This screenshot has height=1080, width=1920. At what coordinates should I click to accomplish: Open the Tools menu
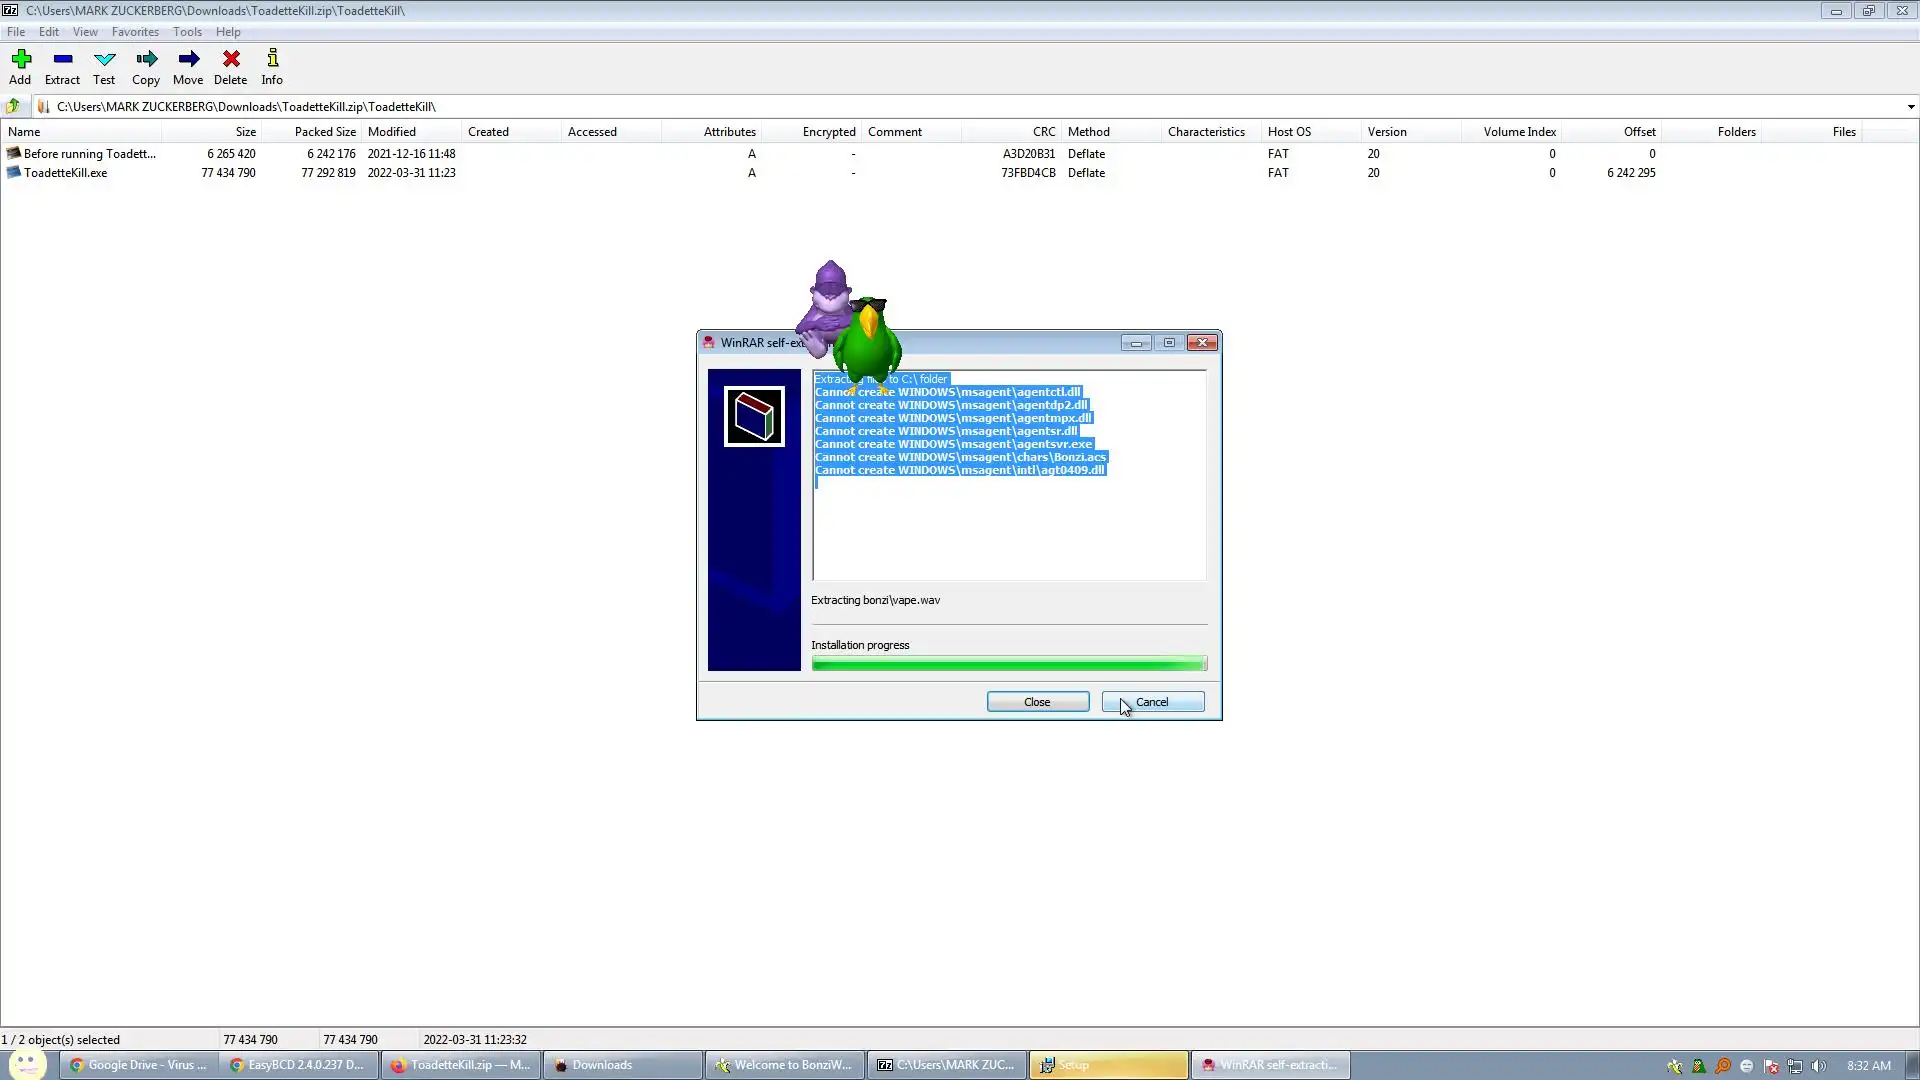click(187, 32)
